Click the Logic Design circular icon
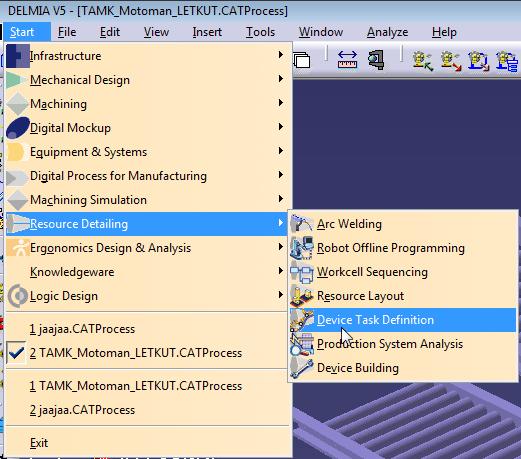 18,296
